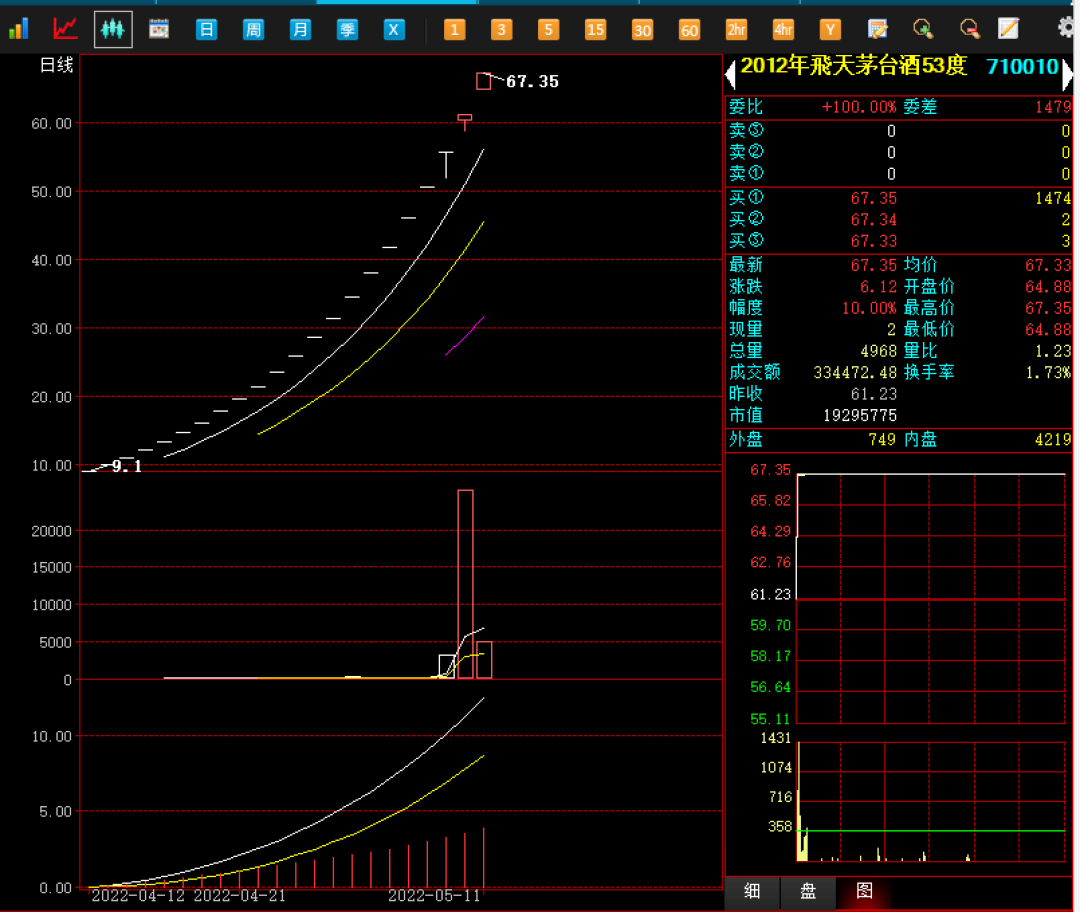
Task: Open settings gear icon
Action: pos(1066,28)
